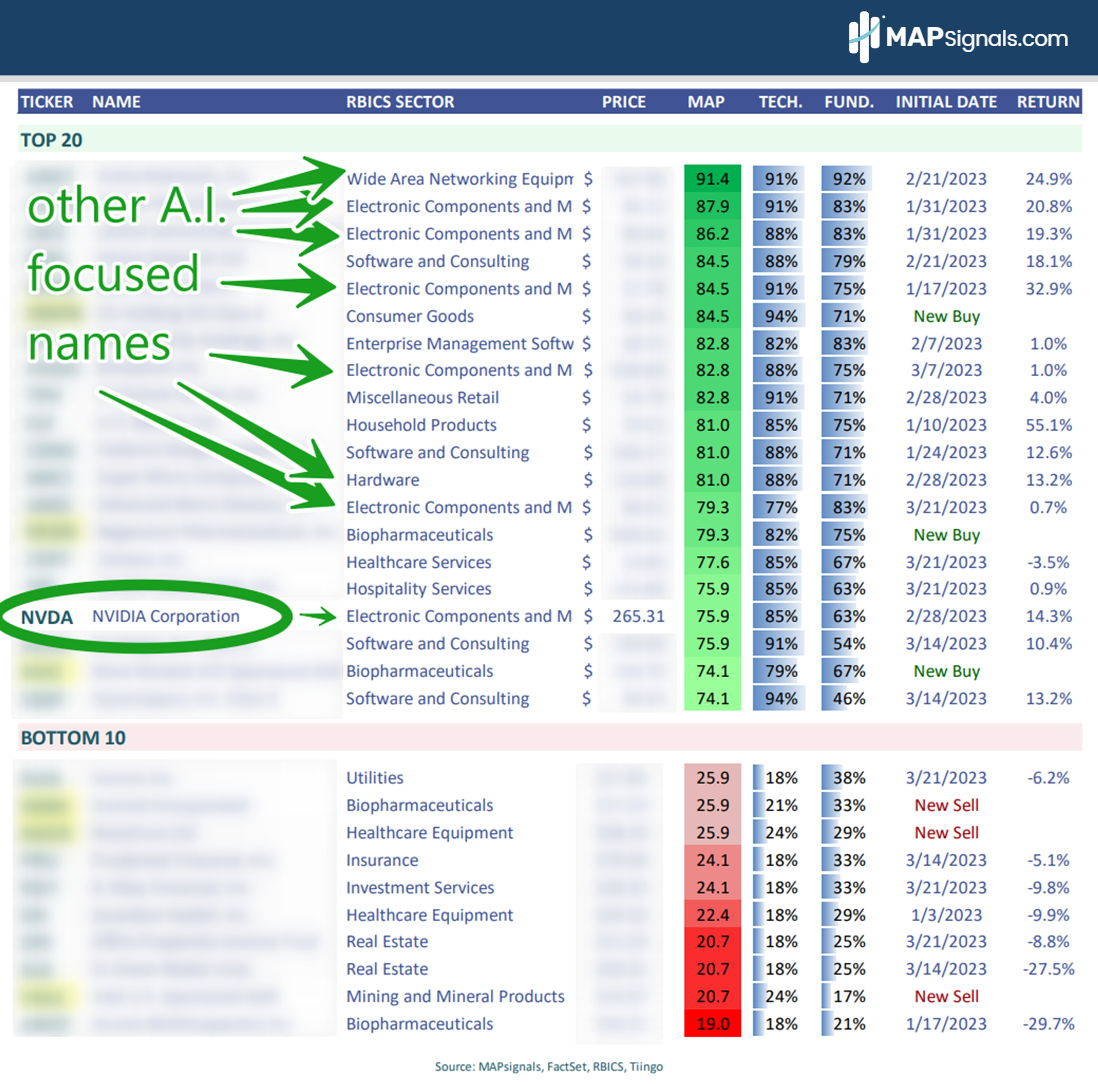Click the 265.31 price value

(x=639, y=616)
